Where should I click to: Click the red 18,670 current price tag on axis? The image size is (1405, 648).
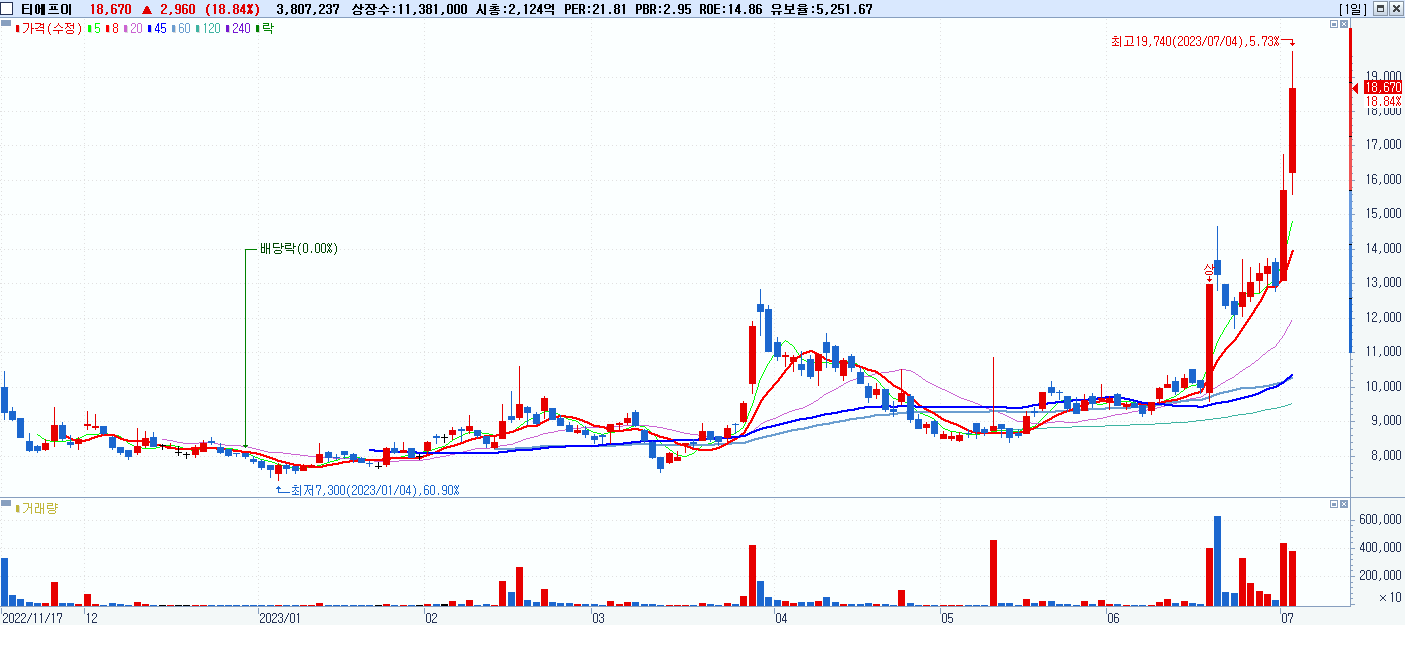point(1383,88)
